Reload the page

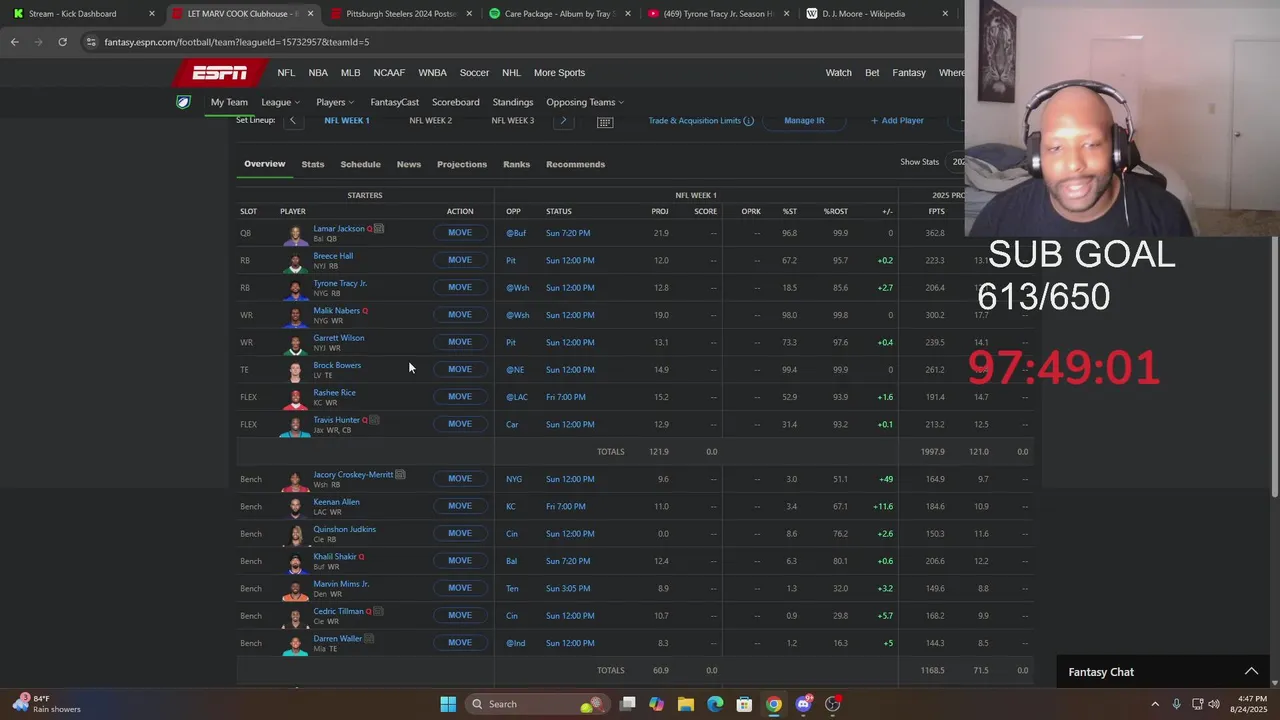(x=62, y=42)
